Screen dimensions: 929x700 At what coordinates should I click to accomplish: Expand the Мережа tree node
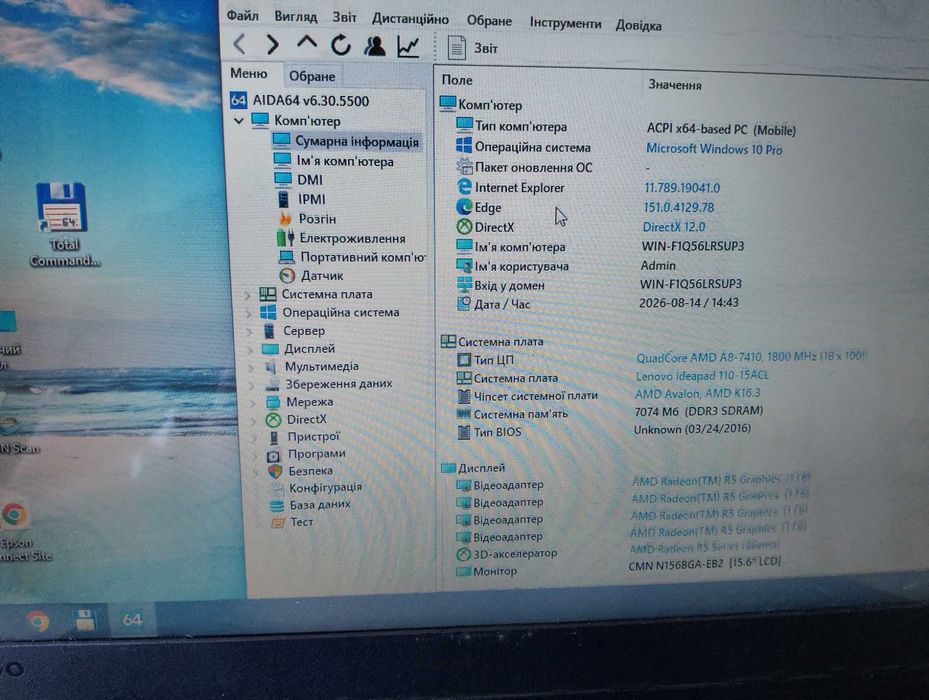click(x=254, y=402)
